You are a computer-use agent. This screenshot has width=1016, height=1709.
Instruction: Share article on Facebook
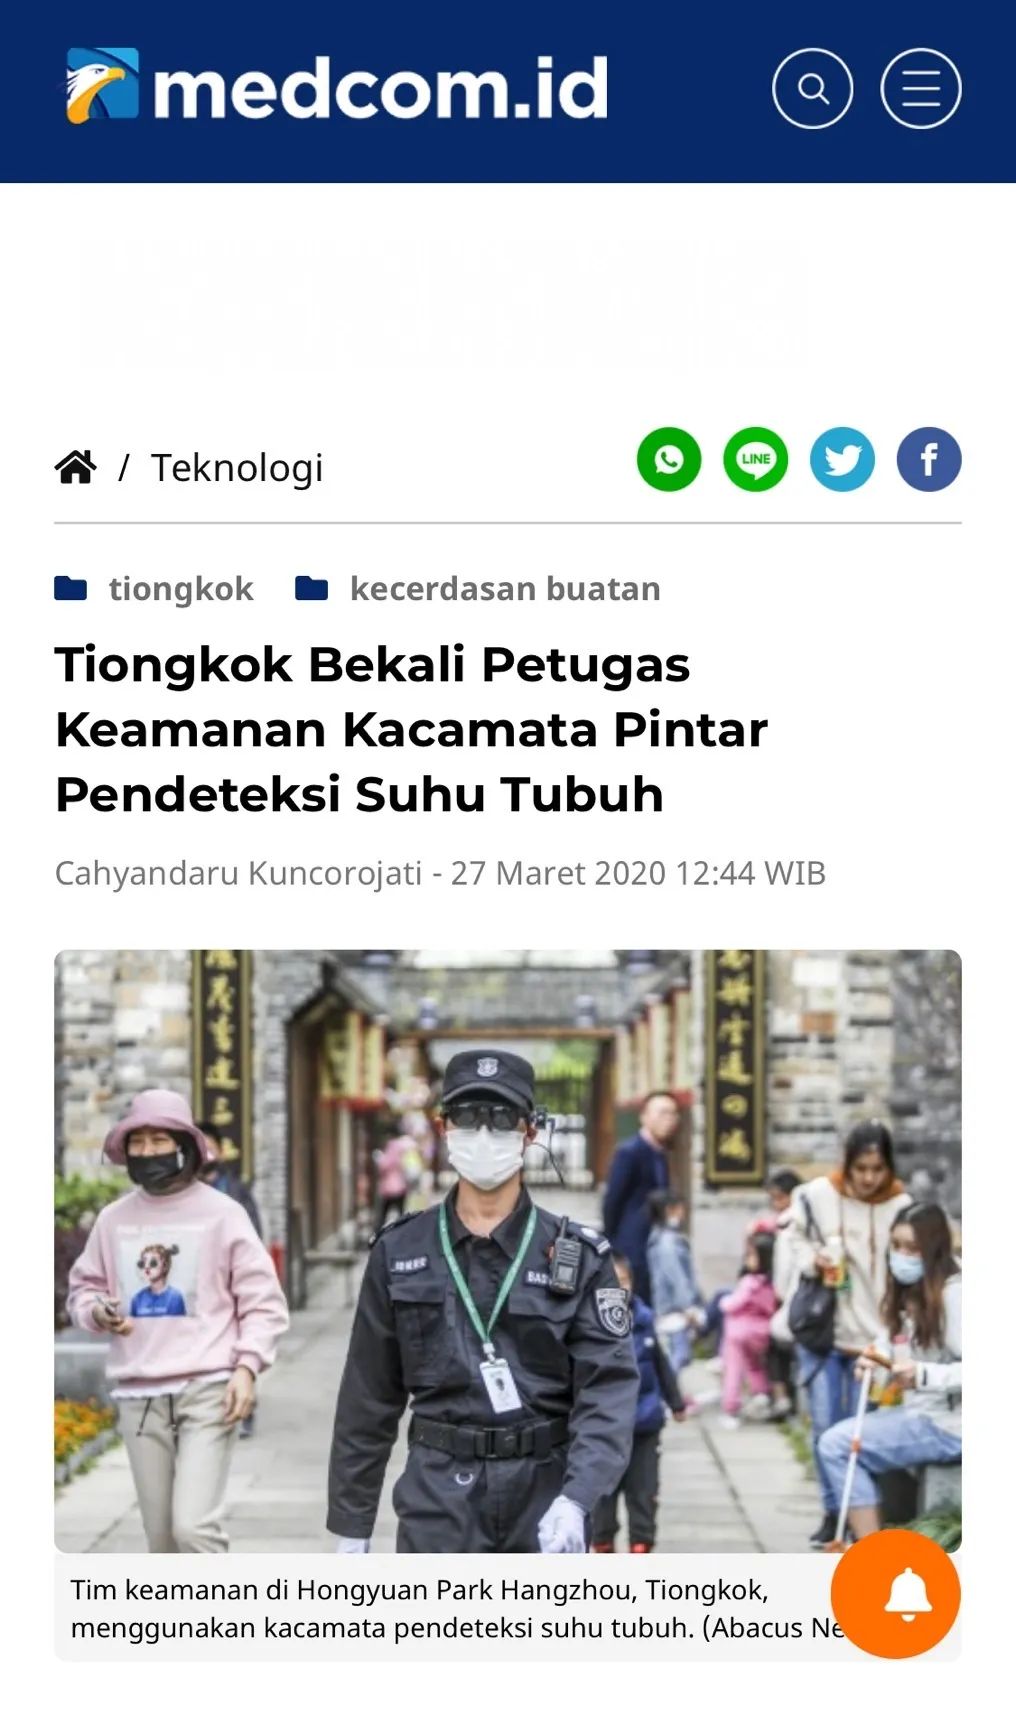point(929,459)
